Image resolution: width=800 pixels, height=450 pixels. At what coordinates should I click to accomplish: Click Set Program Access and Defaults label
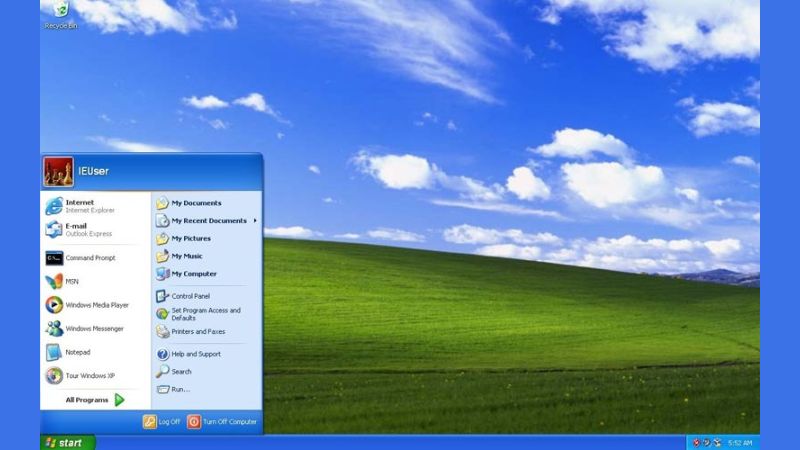[x=206, y=314]
